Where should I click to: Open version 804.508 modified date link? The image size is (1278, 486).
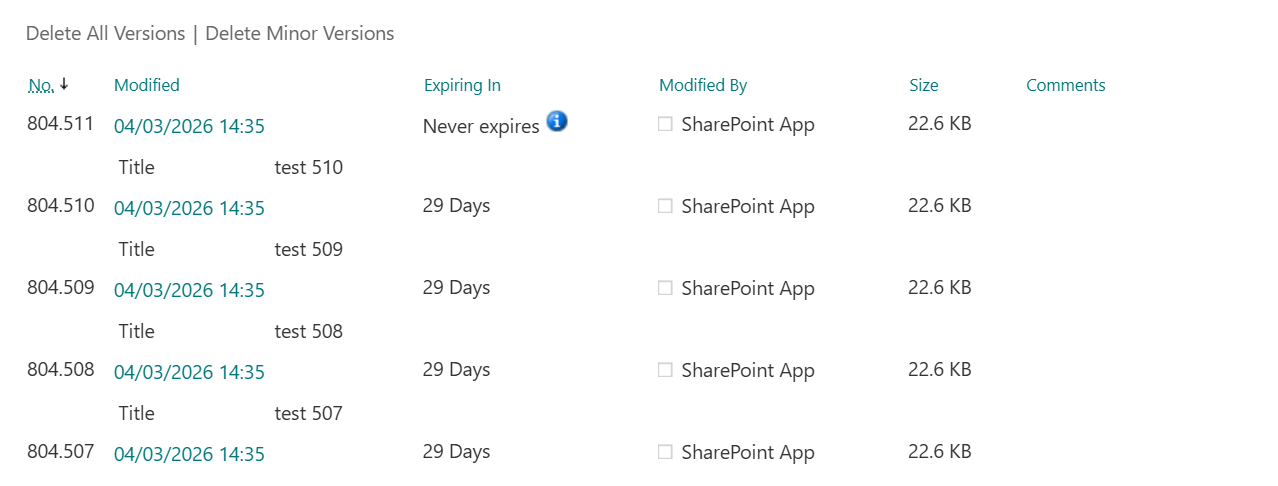[189, 373]
